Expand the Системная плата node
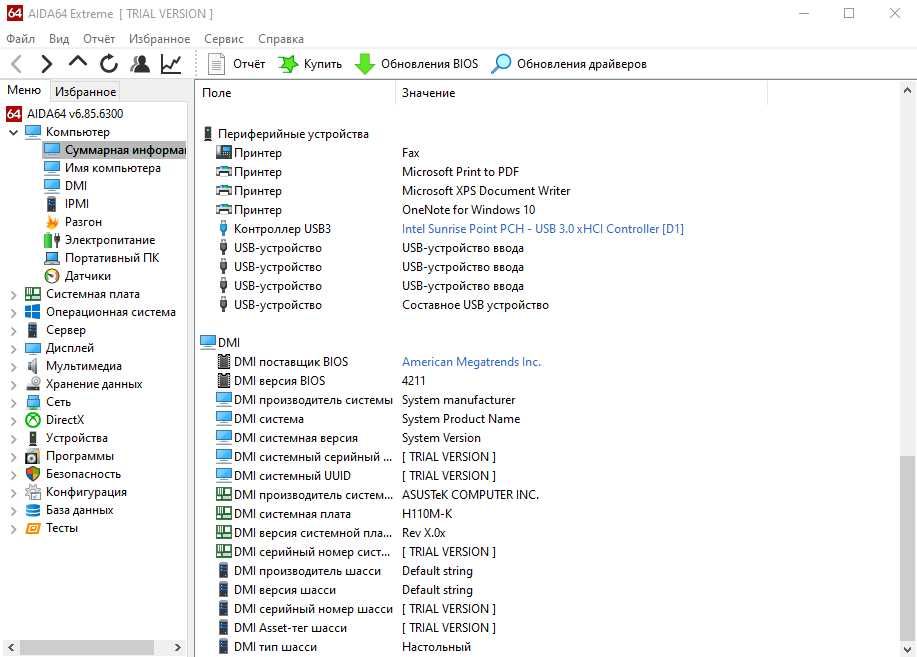The height and width of the screenshot is (657, 917). (13, 294)
